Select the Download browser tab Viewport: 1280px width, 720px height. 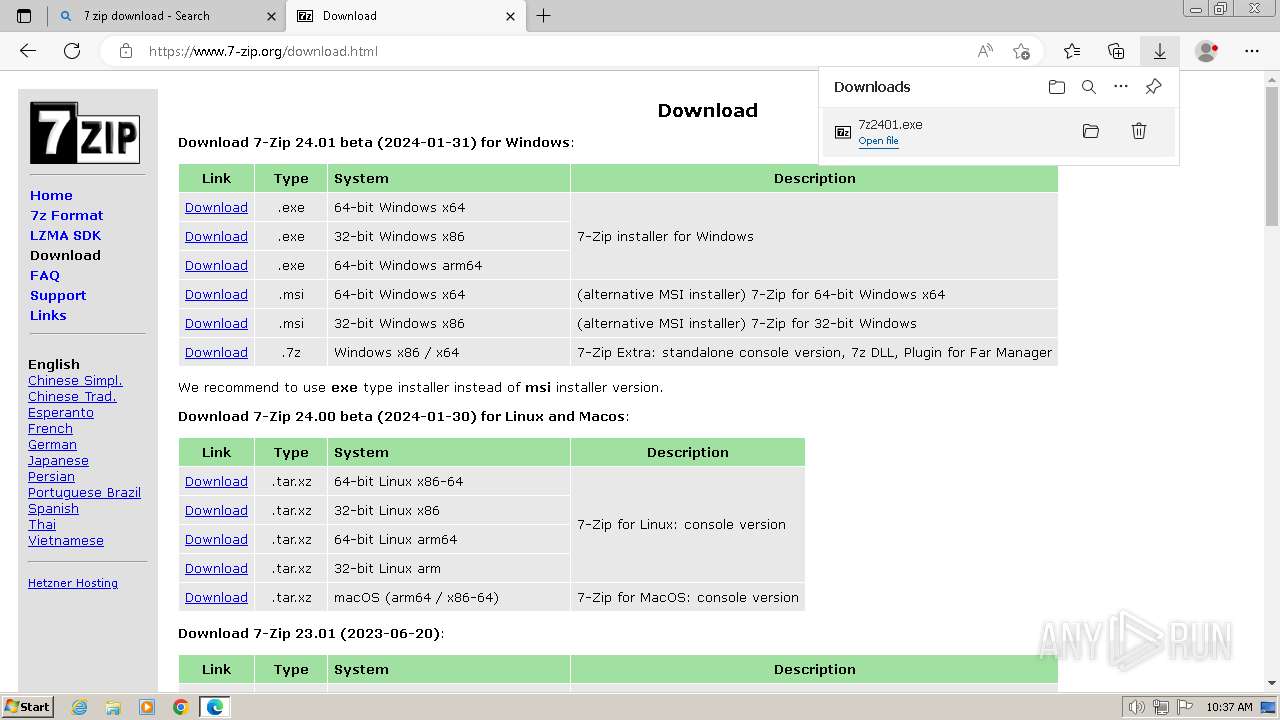tap(407, 16)
